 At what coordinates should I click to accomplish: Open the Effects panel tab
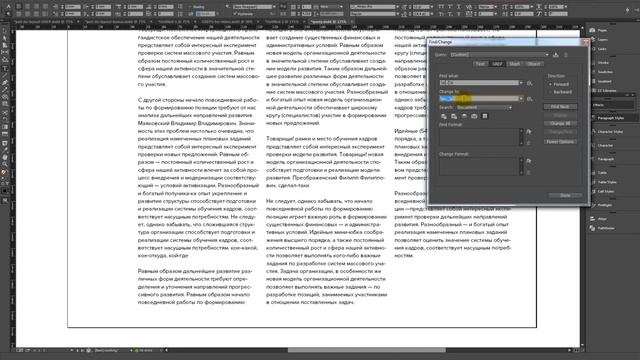coord(598,105)
